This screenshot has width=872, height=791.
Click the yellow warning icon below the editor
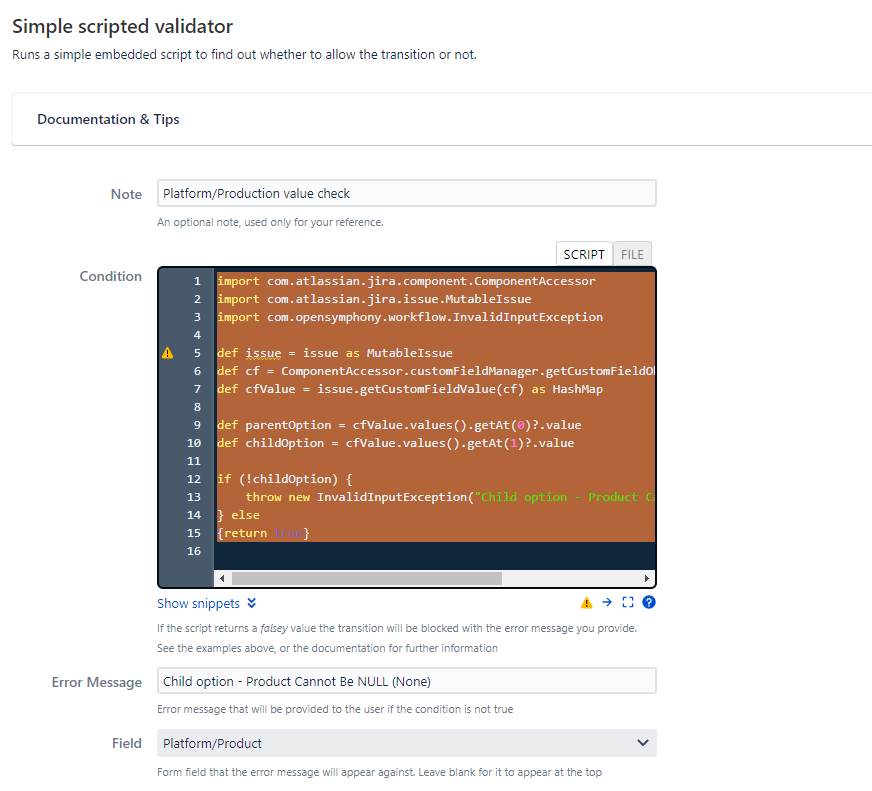click(586, 603)
